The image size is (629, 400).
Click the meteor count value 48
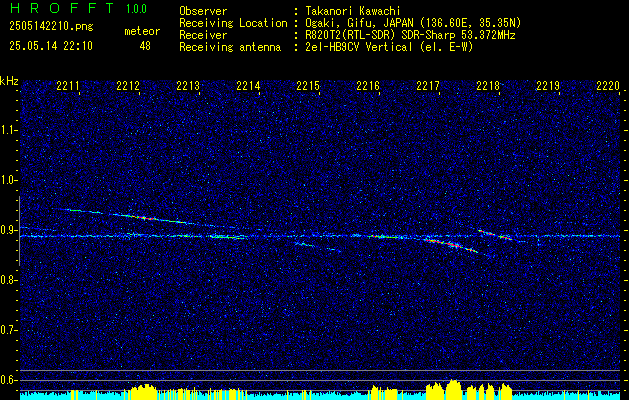145,46
